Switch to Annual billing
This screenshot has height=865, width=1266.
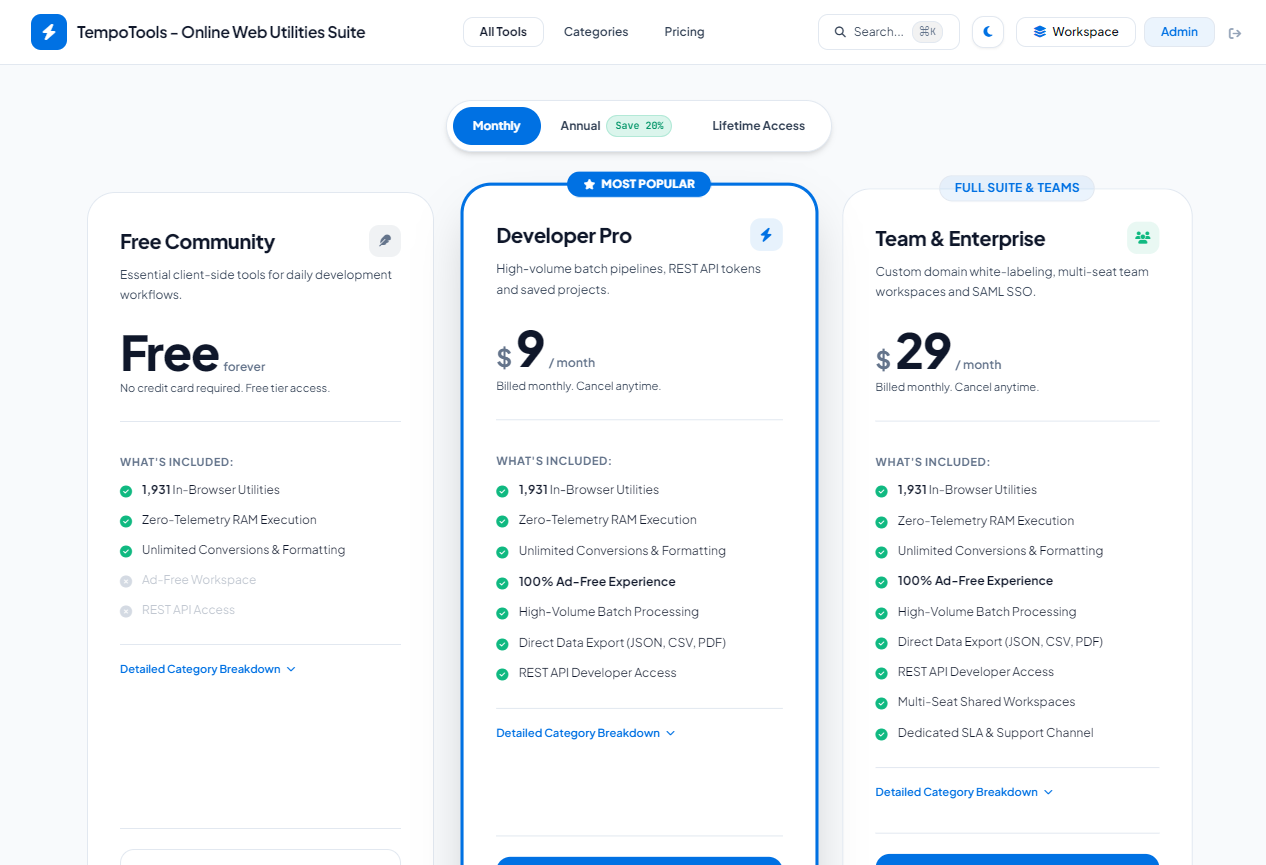(x=616, y=126)
